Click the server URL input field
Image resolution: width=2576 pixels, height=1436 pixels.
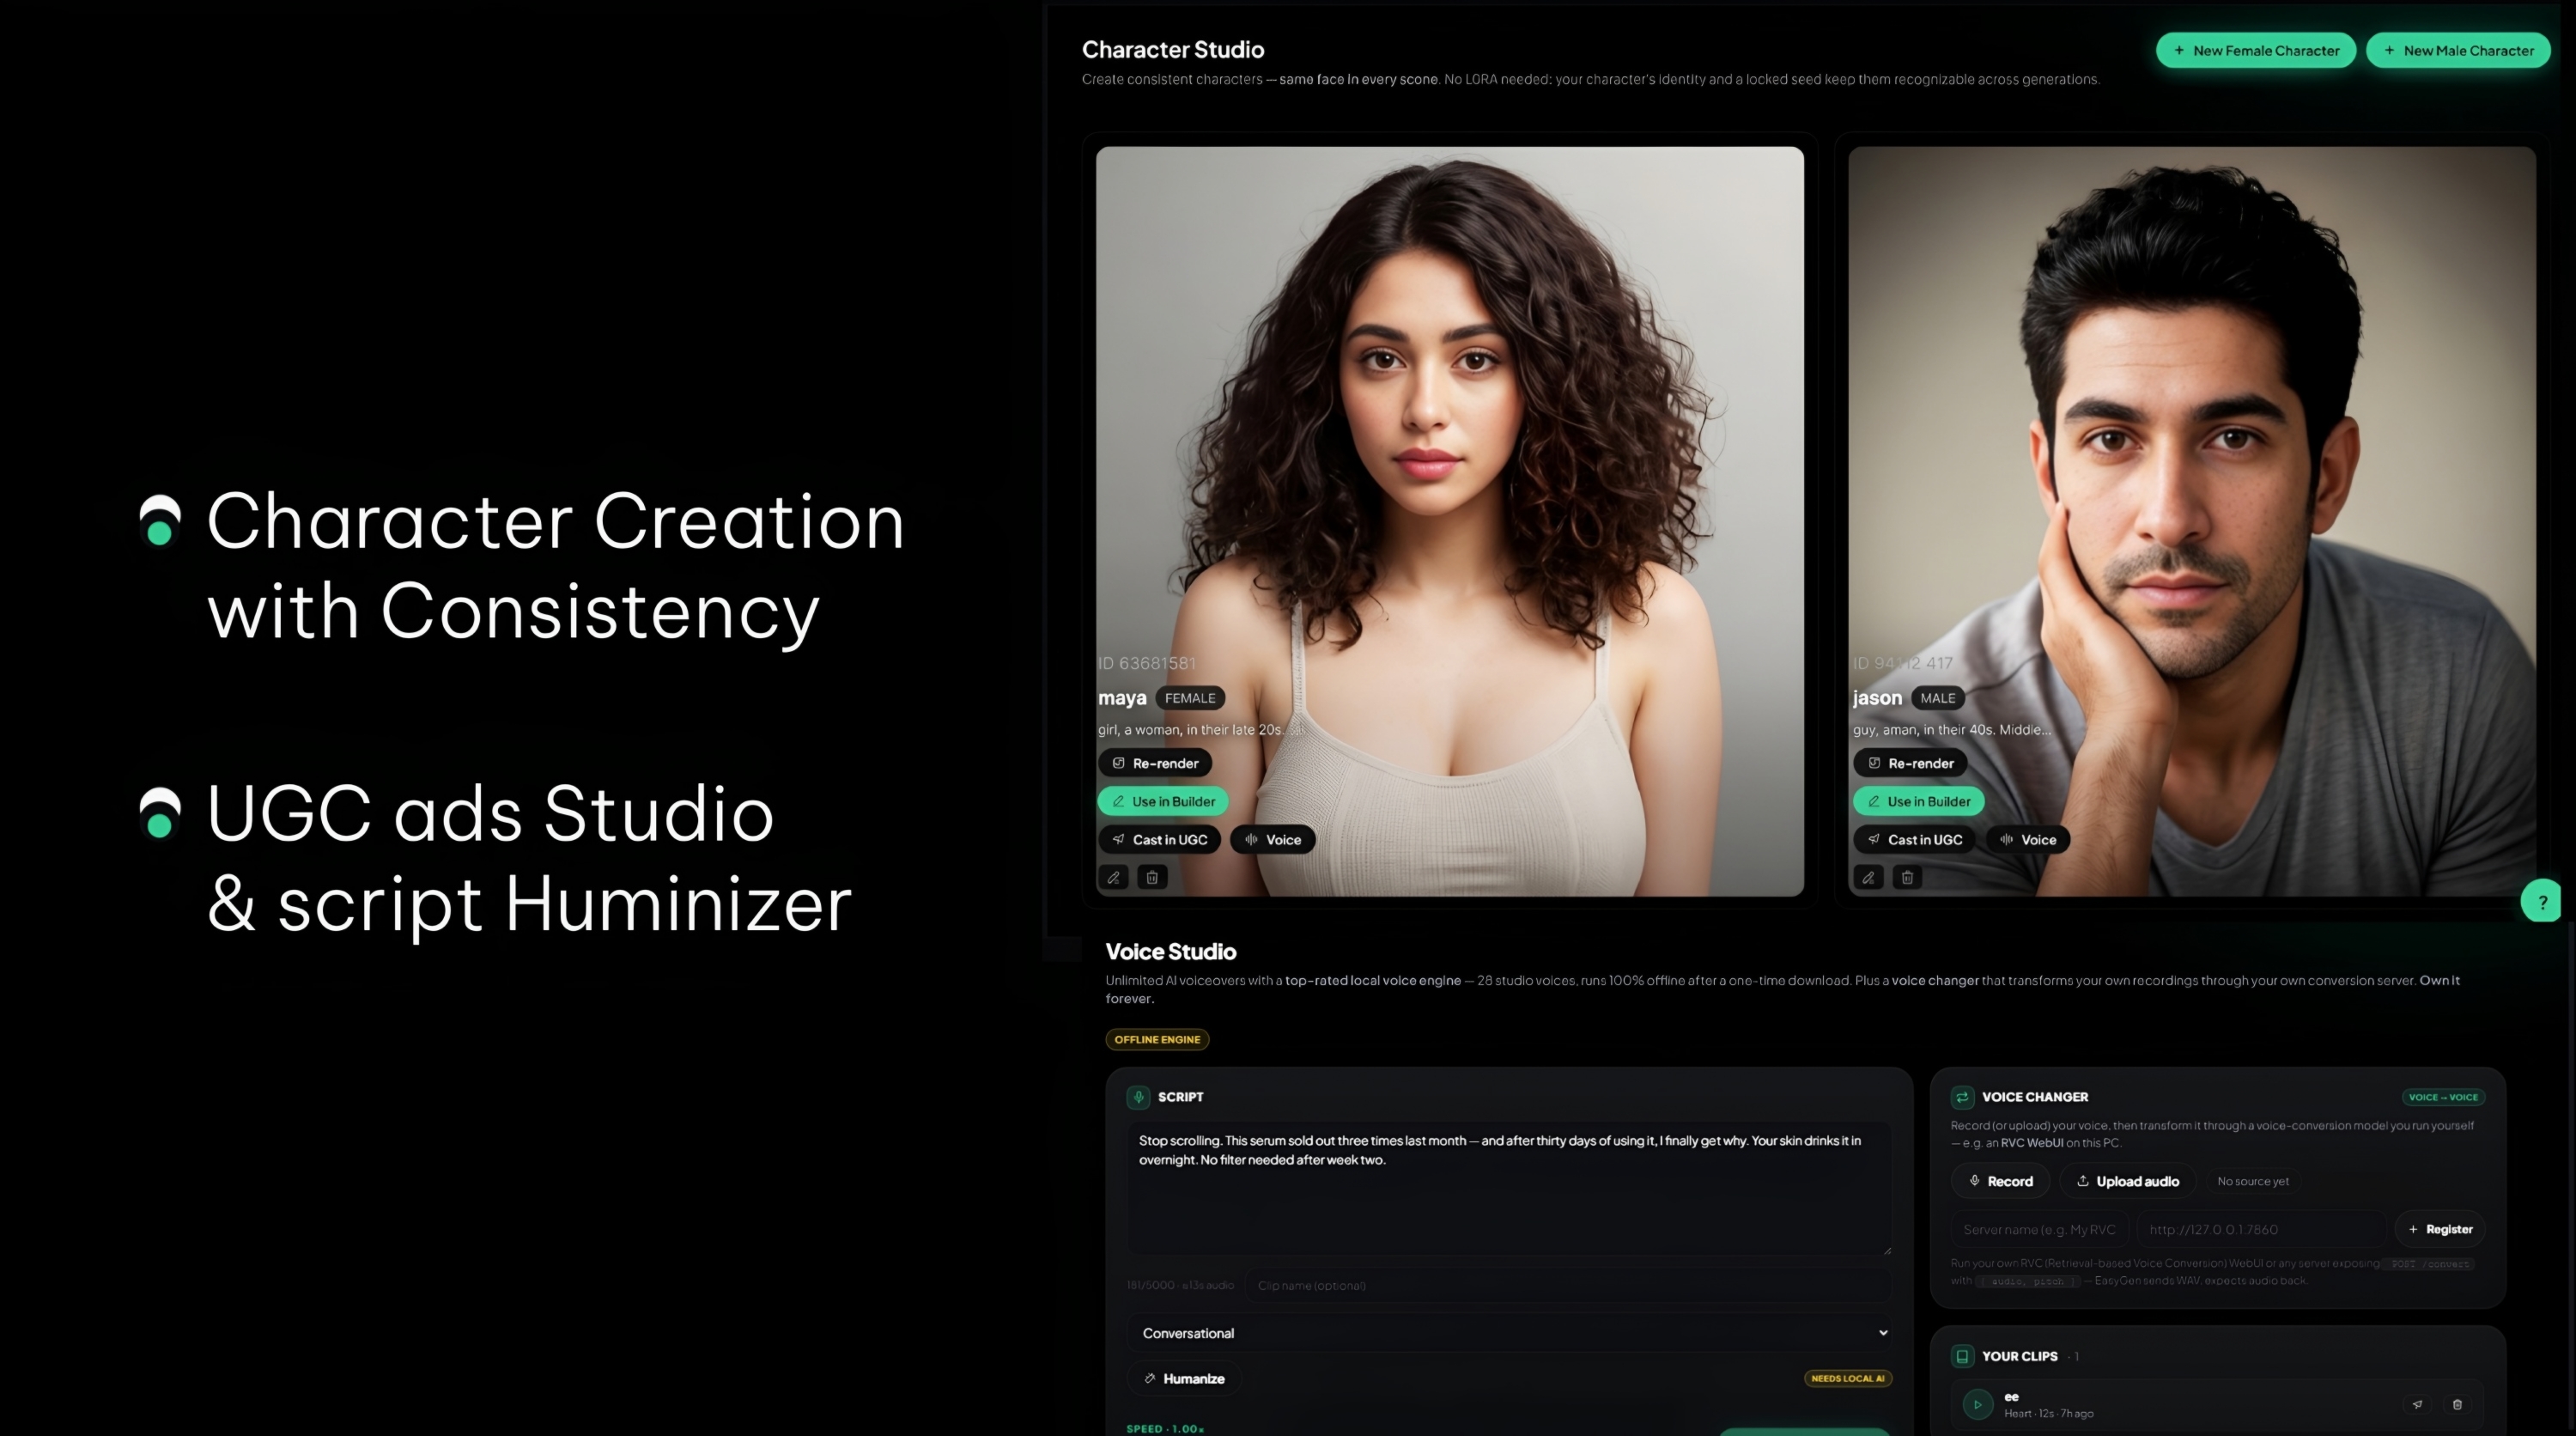click(x=2261, y=1229)
